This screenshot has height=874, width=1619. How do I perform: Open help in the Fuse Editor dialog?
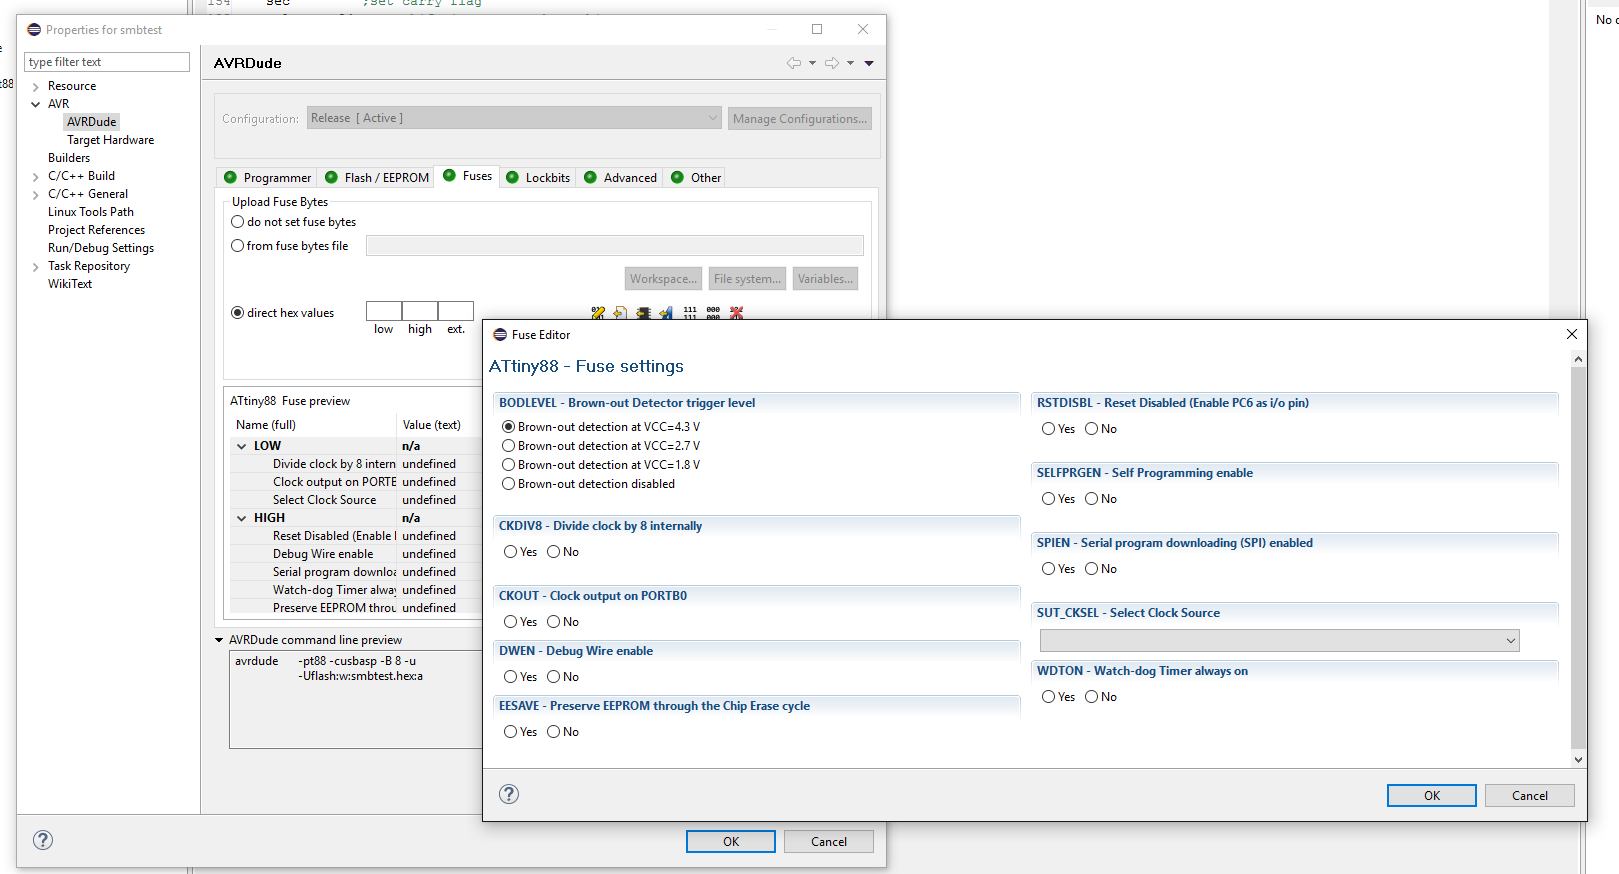click(x=509, y=794)
